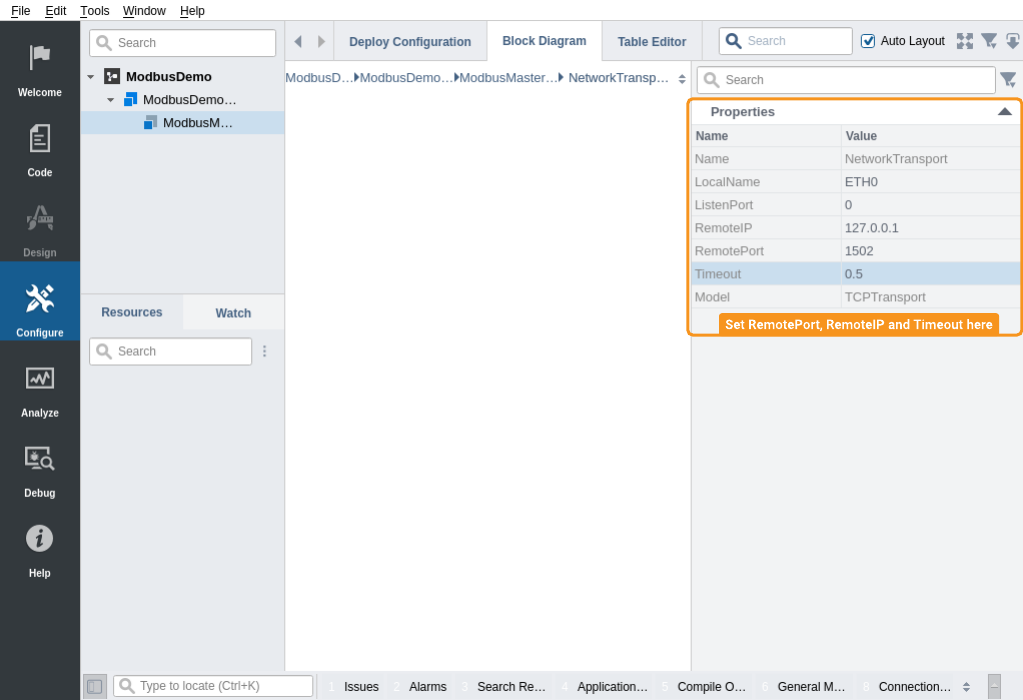
Task: Click the fit-to-view icon beside Auto Layout
Action: [964, 41]
